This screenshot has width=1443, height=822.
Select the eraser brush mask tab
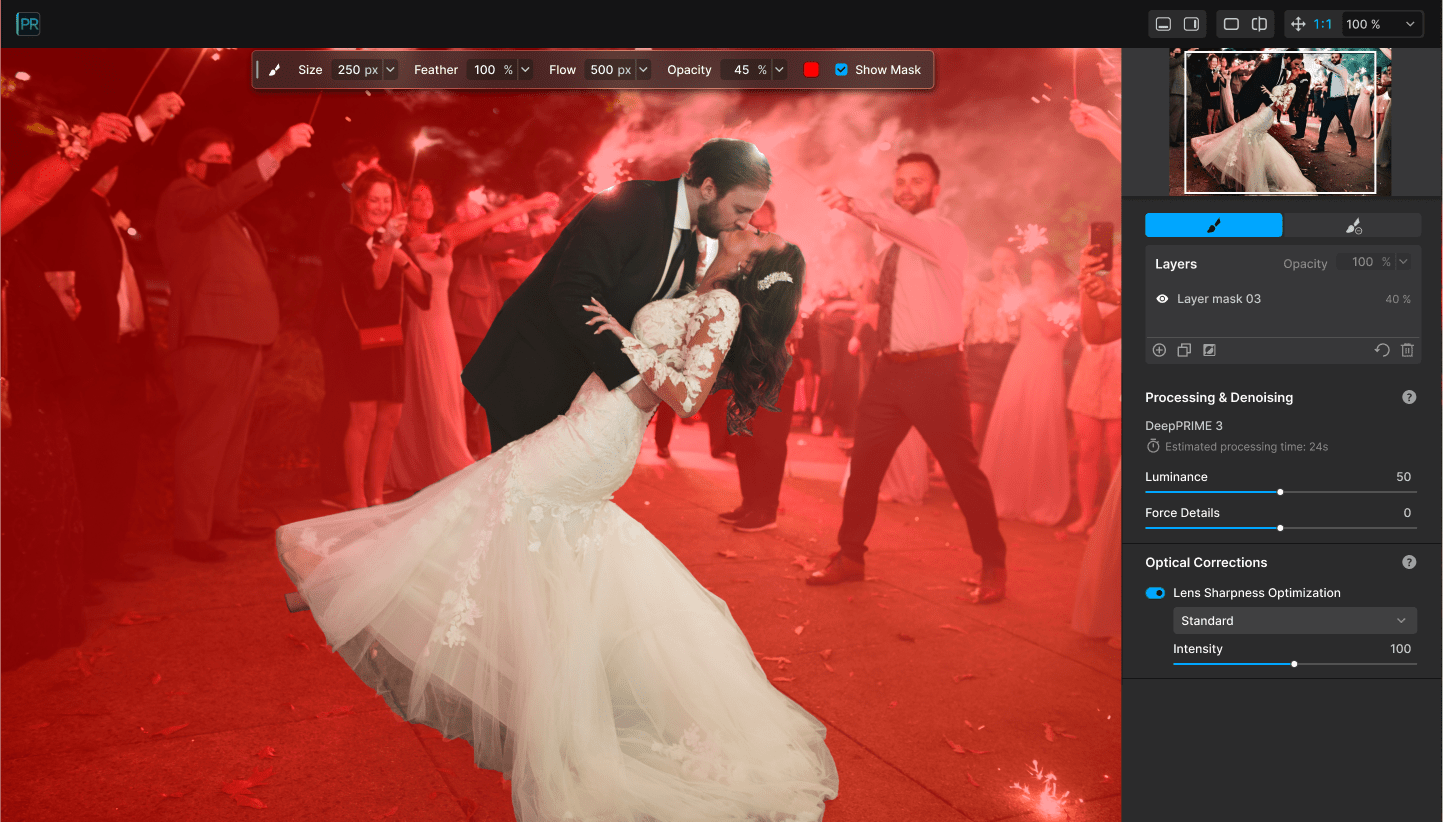click(x=1352, y=225)
